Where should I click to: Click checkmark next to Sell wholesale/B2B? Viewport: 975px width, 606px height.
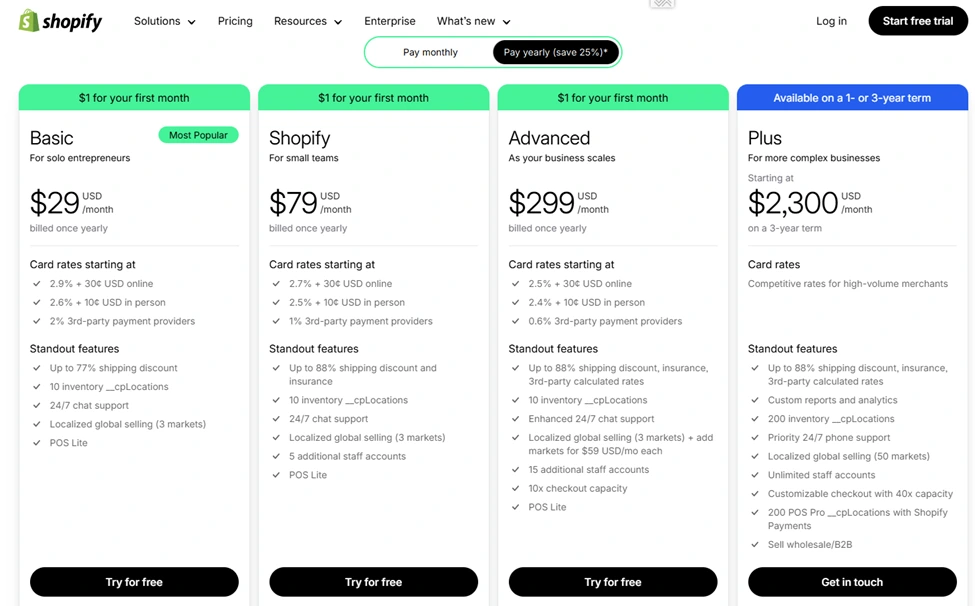coord(756,545)
